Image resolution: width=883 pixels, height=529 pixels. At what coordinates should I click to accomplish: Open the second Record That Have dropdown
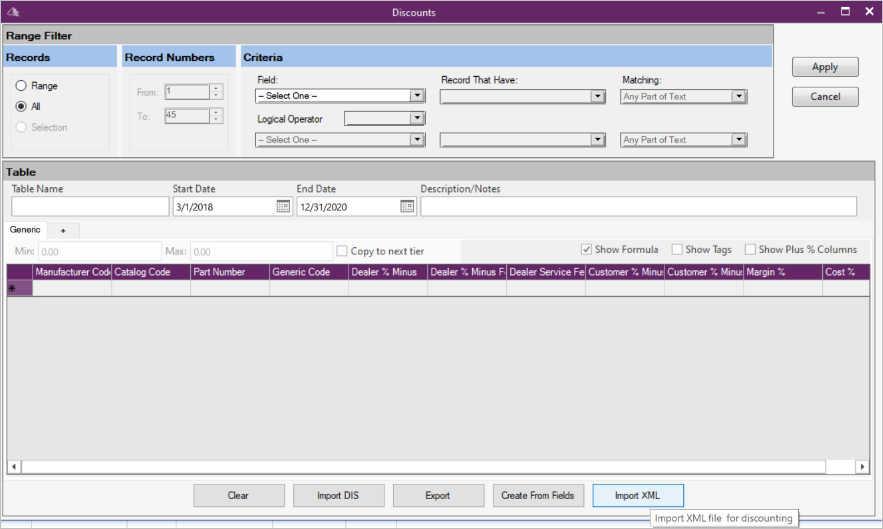(x=597, y=140)
